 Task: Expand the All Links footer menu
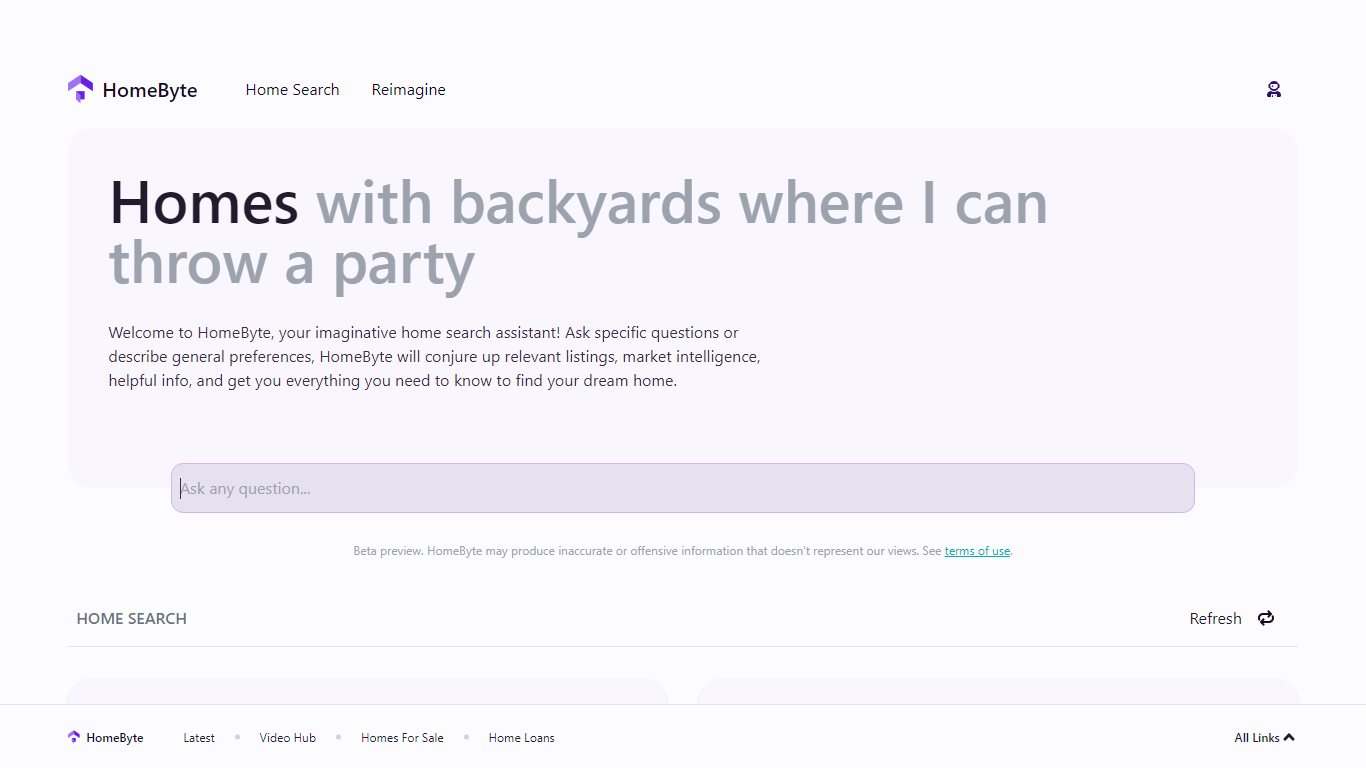[1256, 738]
